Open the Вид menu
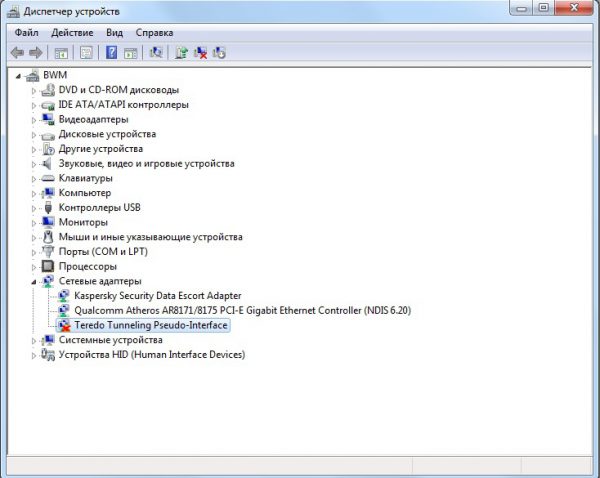Image resolution: width=600 pixels, height=478 pixels. [x=114, y=33]
